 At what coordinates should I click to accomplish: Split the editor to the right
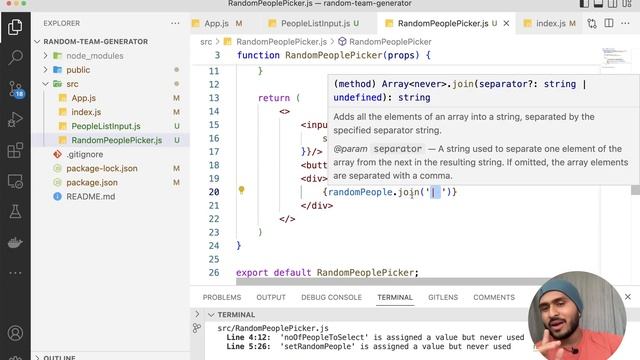[x=609, y=23]
